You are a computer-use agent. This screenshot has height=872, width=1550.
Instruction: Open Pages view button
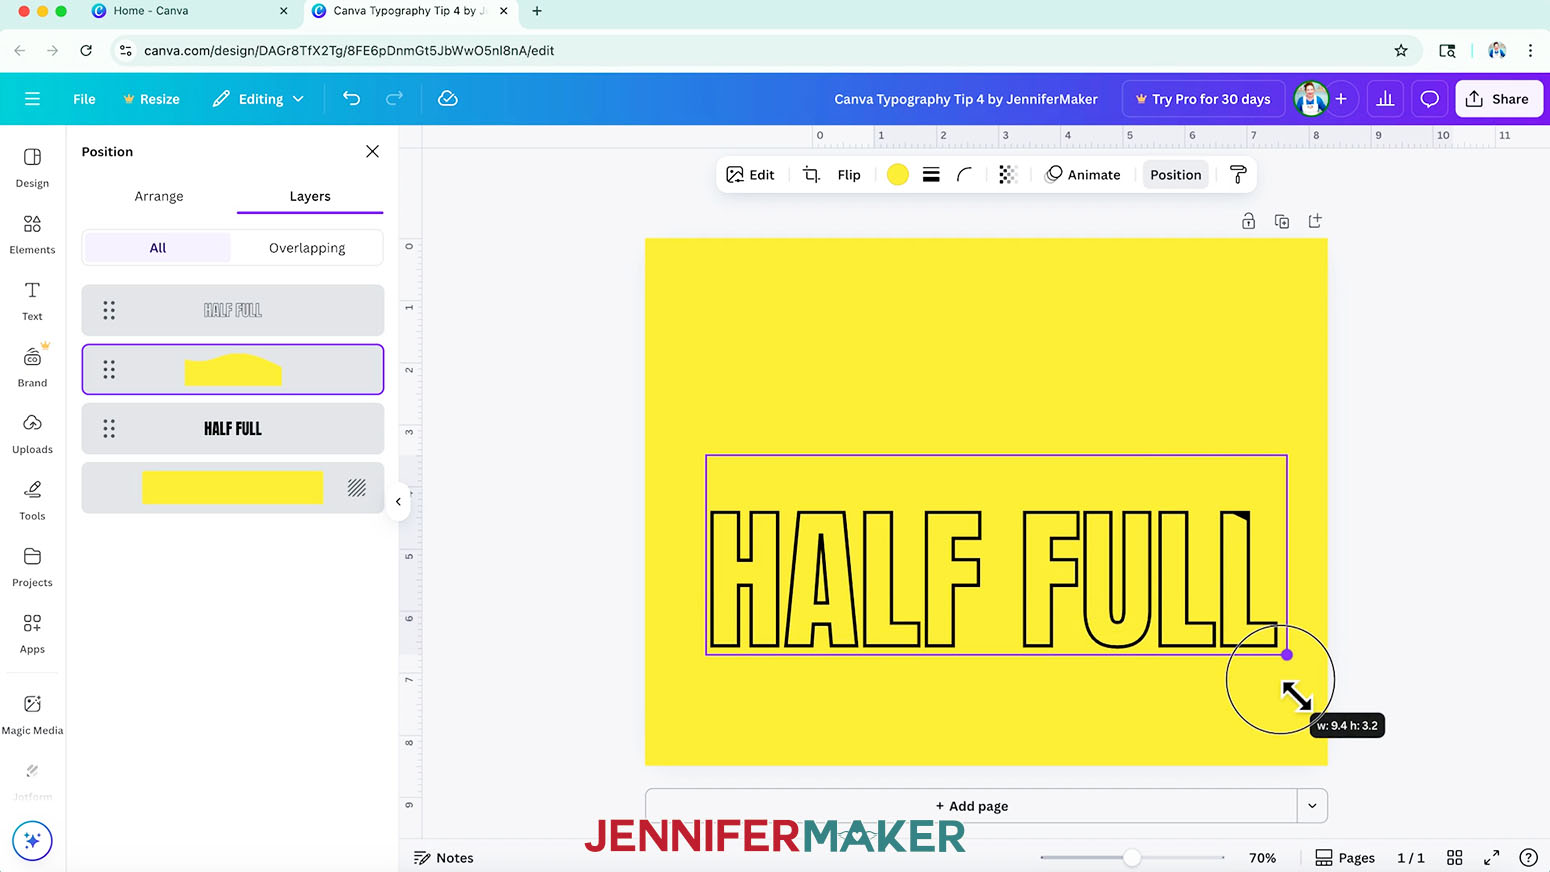[x=1345, y=858]
